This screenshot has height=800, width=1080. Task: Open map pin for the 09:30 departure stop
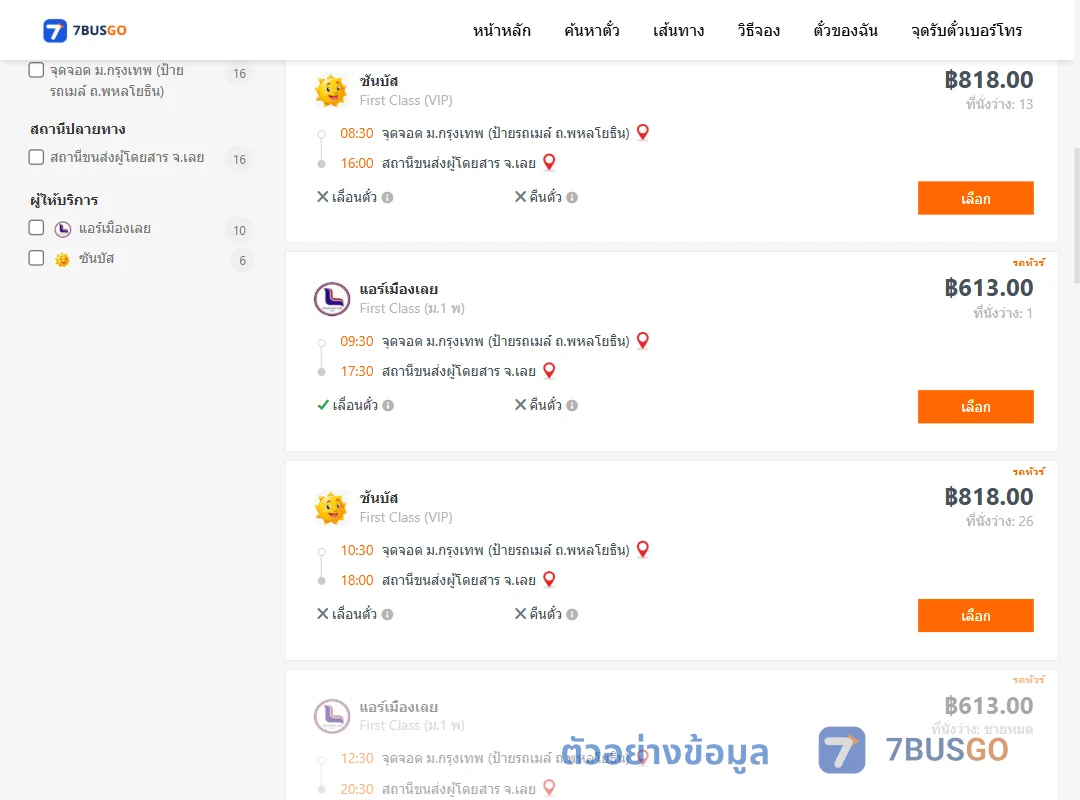tap(643, 340)
